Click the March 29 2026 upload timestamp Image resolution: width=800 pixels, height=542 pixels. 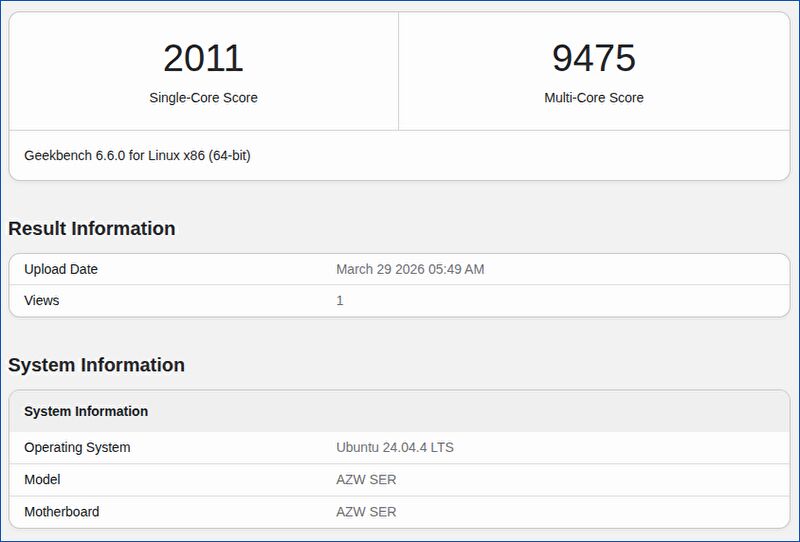(x=410, y=269)
